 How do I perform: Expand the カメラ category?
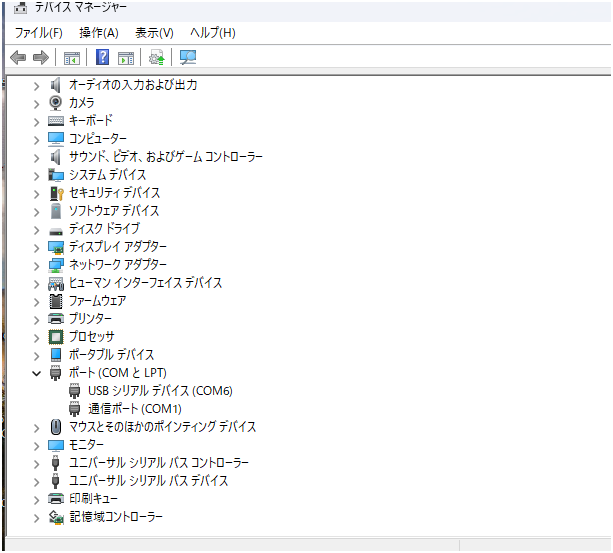pyautogui.click(x=36, y=104)
